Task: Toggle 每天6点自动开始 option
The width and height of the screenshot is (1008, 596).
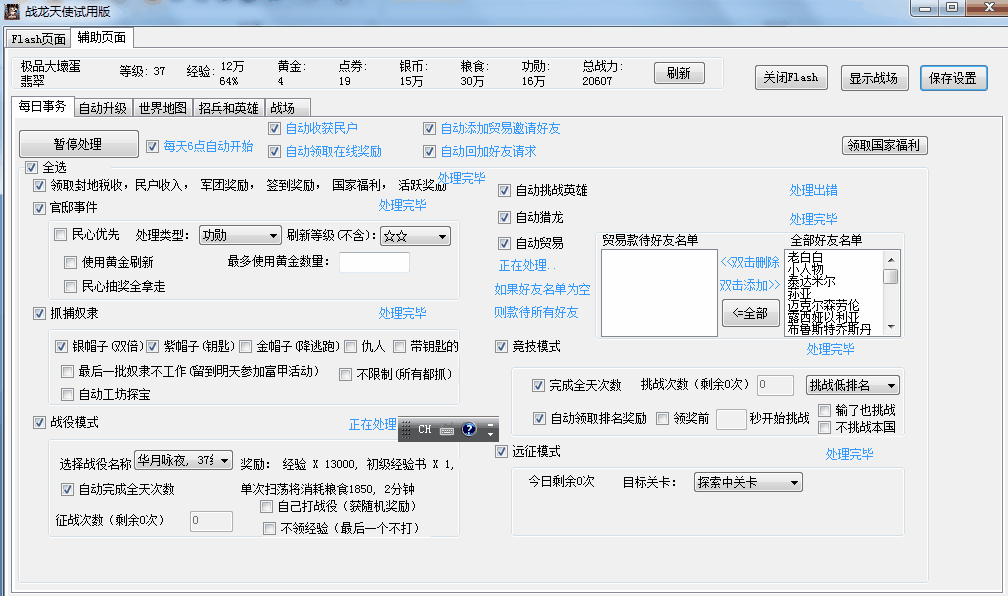Action: click(153, 146)
